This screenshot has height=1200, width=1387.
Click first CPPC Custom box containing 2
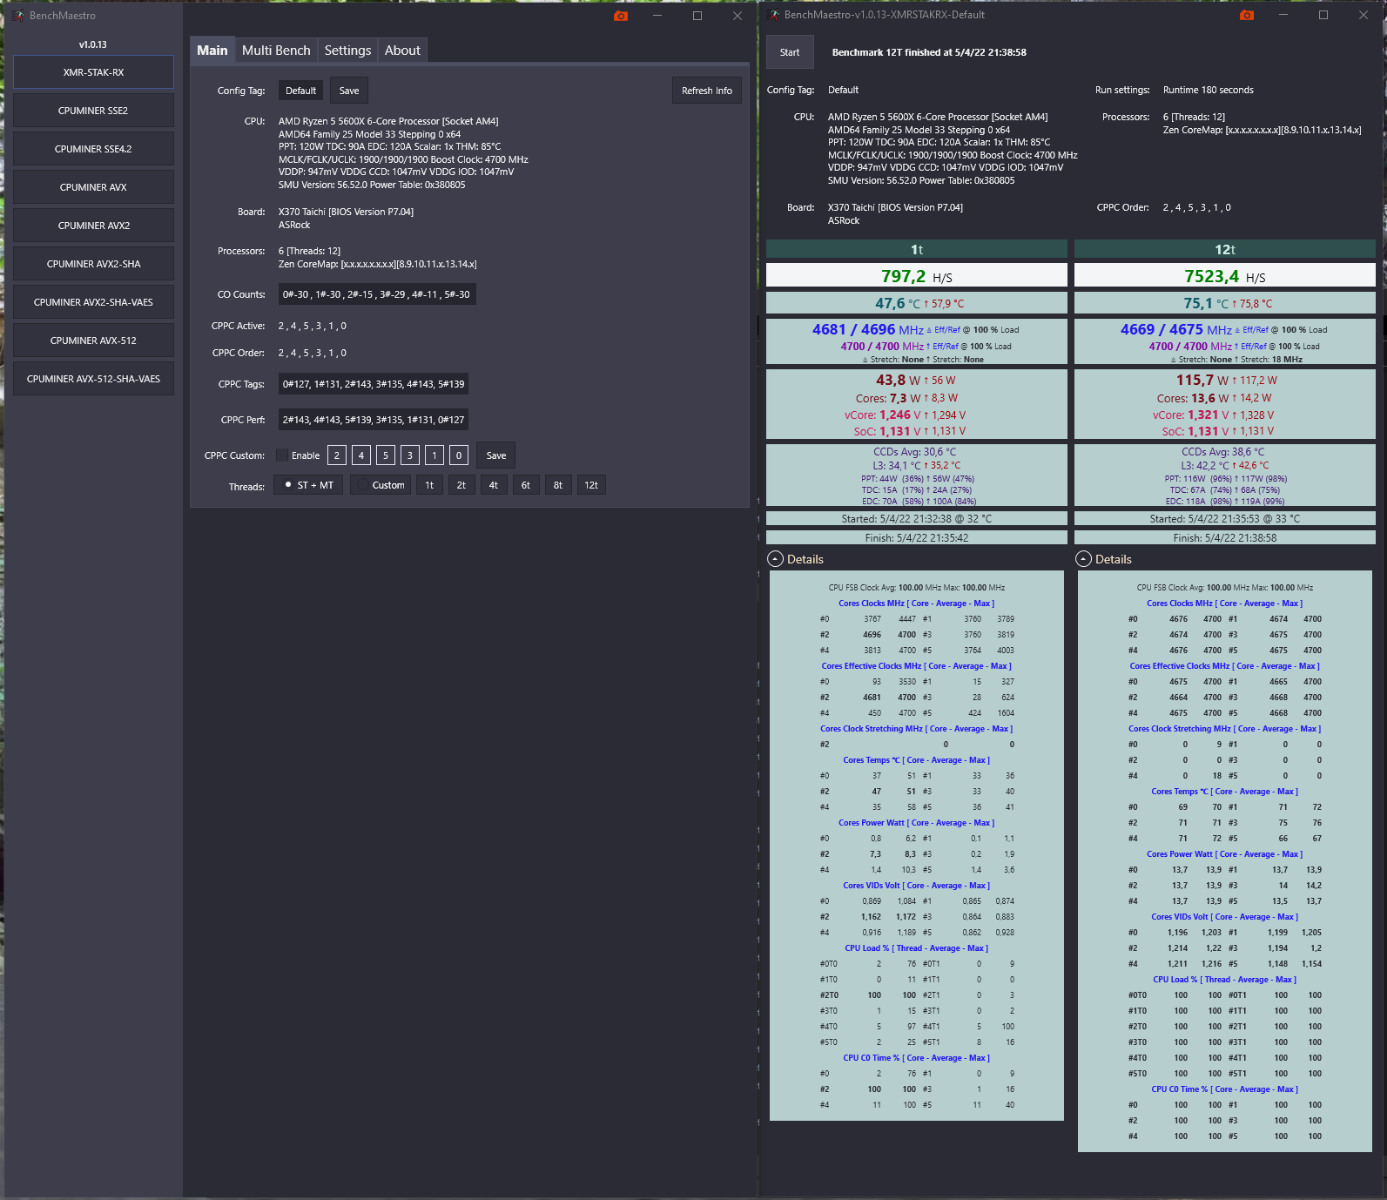pos(337,455)
